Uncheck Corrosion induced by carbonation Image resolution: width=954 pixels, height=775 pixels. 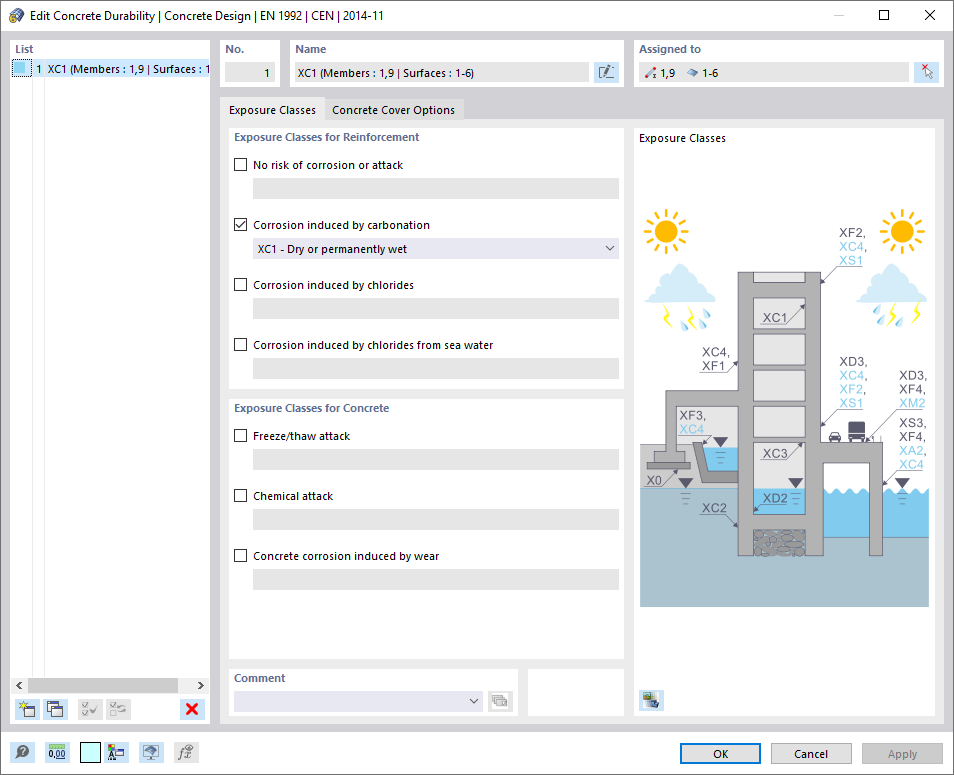241,224
